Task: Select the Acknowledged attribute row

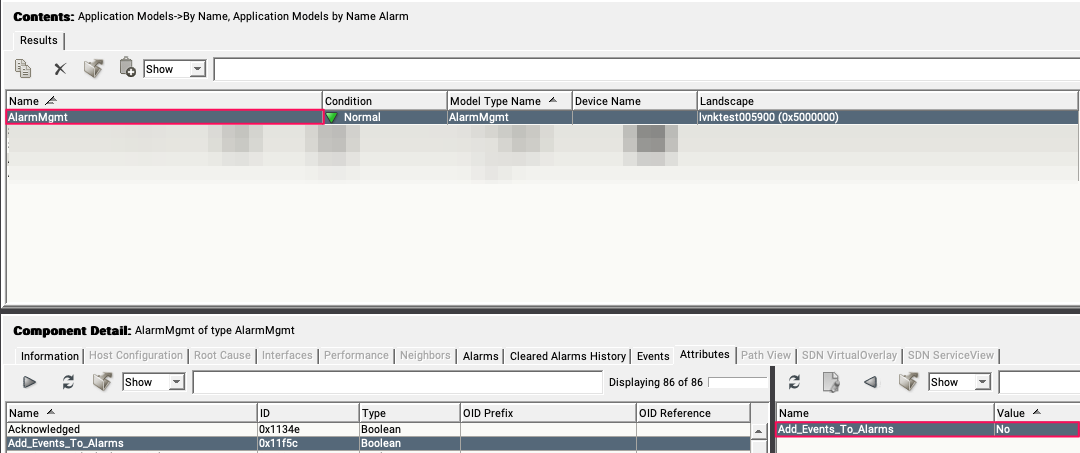Action: (130, 429)
